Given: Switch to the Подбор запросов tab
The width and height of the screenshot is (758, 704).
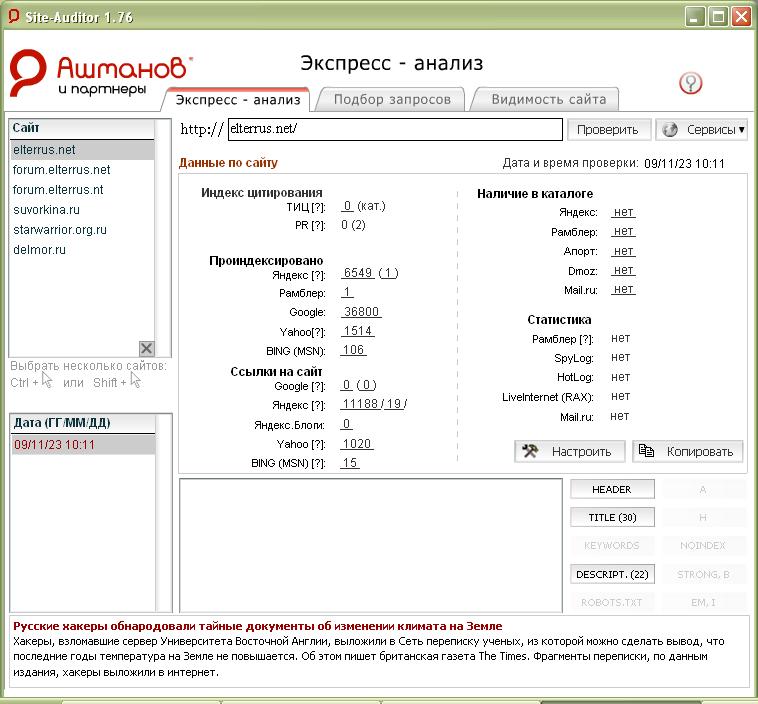Looking at the screenshot, I should (391, 99).
